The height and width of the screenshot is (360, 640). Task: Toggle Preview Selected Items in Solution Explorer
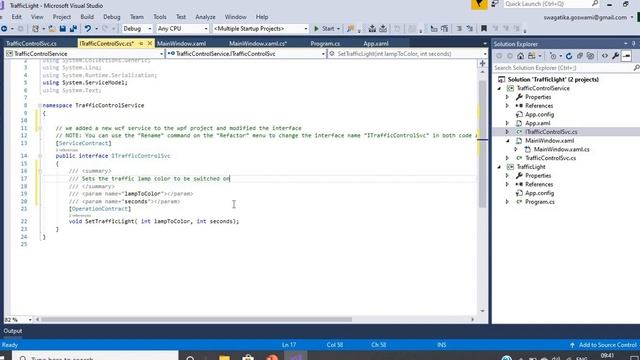point(627,56)
